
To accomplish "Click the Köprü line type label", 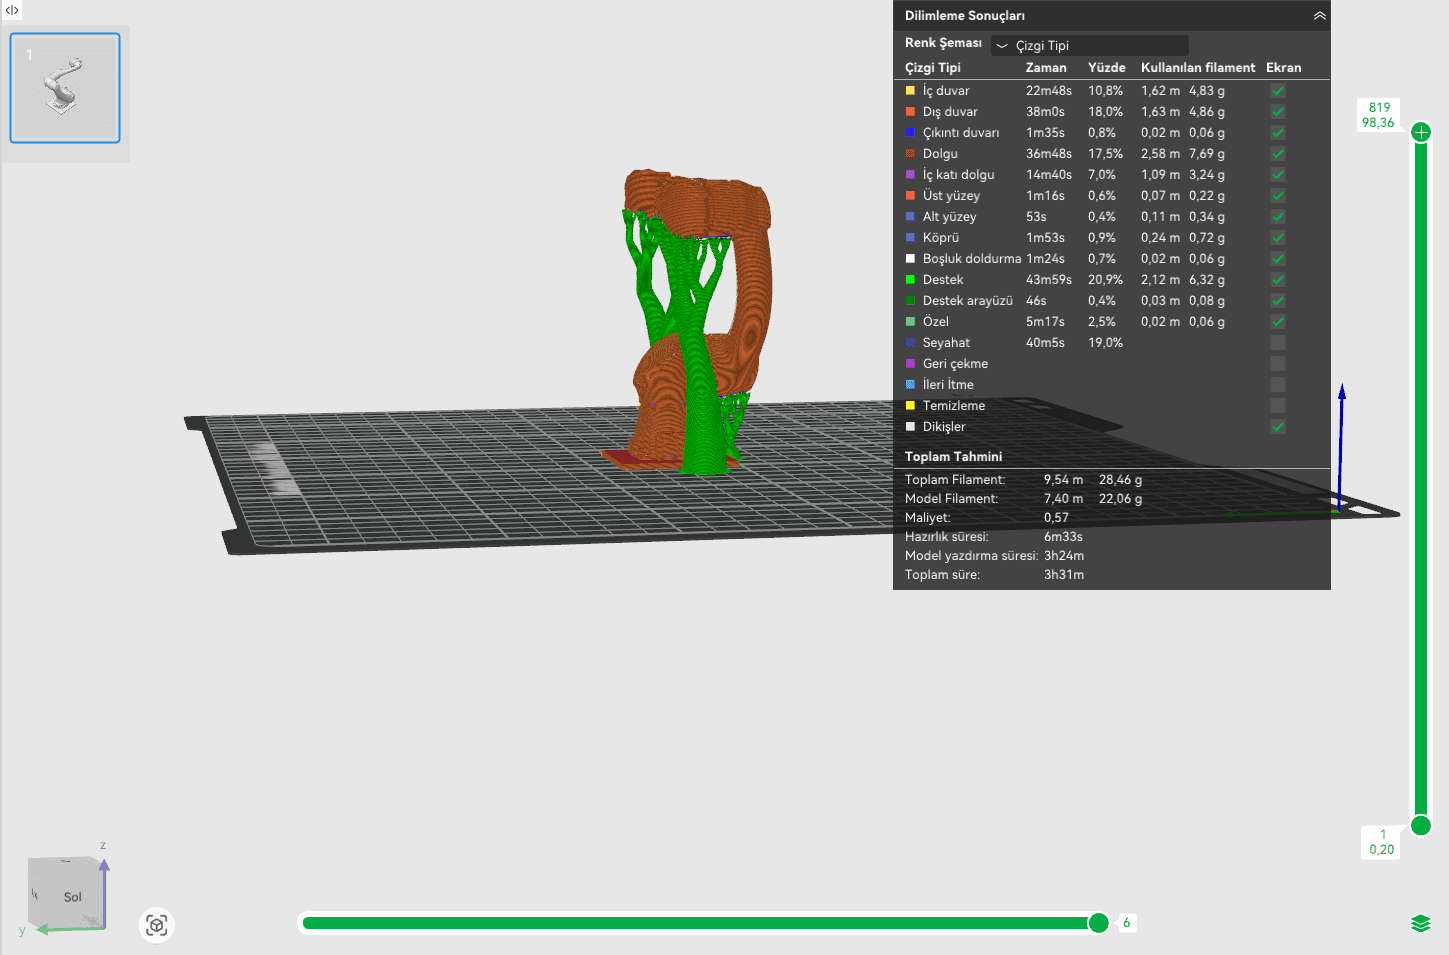I will point(940,238).
